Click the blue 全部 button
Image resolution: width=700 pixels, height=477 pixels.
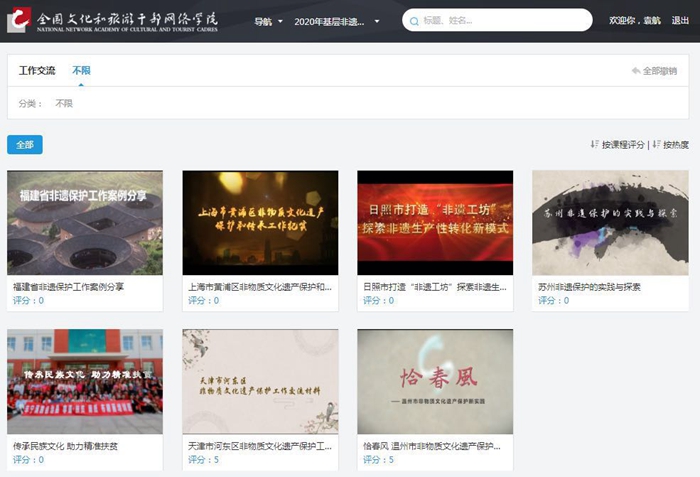(x=24, y=145)
